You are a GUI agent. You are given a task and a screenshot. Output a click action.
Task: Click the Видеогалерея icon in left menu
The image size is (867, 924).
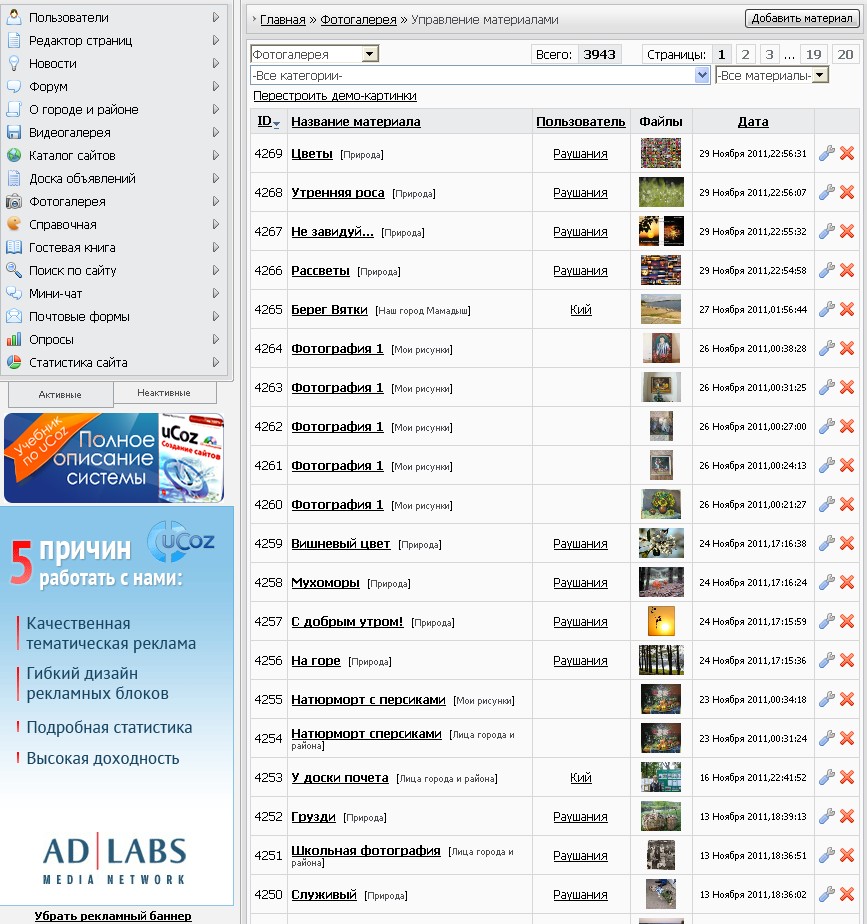[x=14, y=132]
